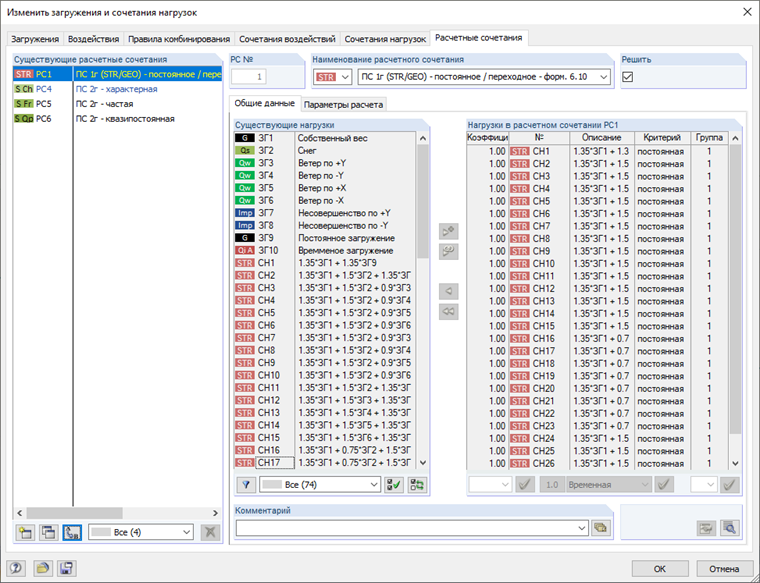Click left arrow of combinations list horizontal scrollbar

(19, 513)
